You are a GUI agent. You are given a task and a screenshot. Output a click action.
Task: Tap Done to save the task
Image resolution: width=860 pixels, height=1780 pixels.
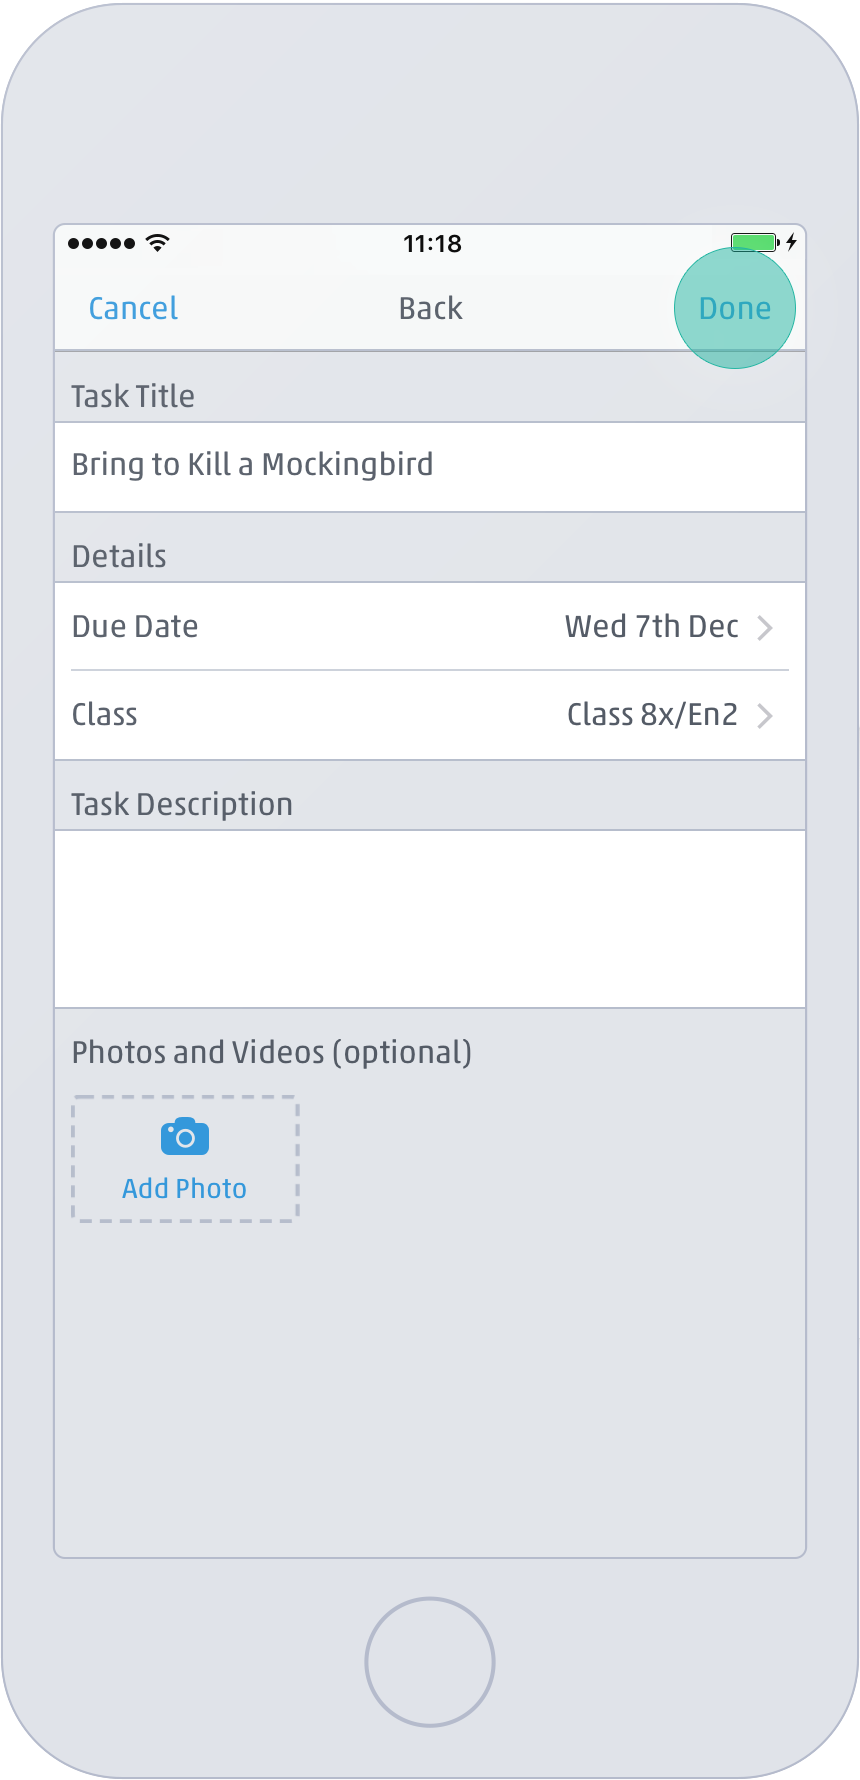coord(735,308)
